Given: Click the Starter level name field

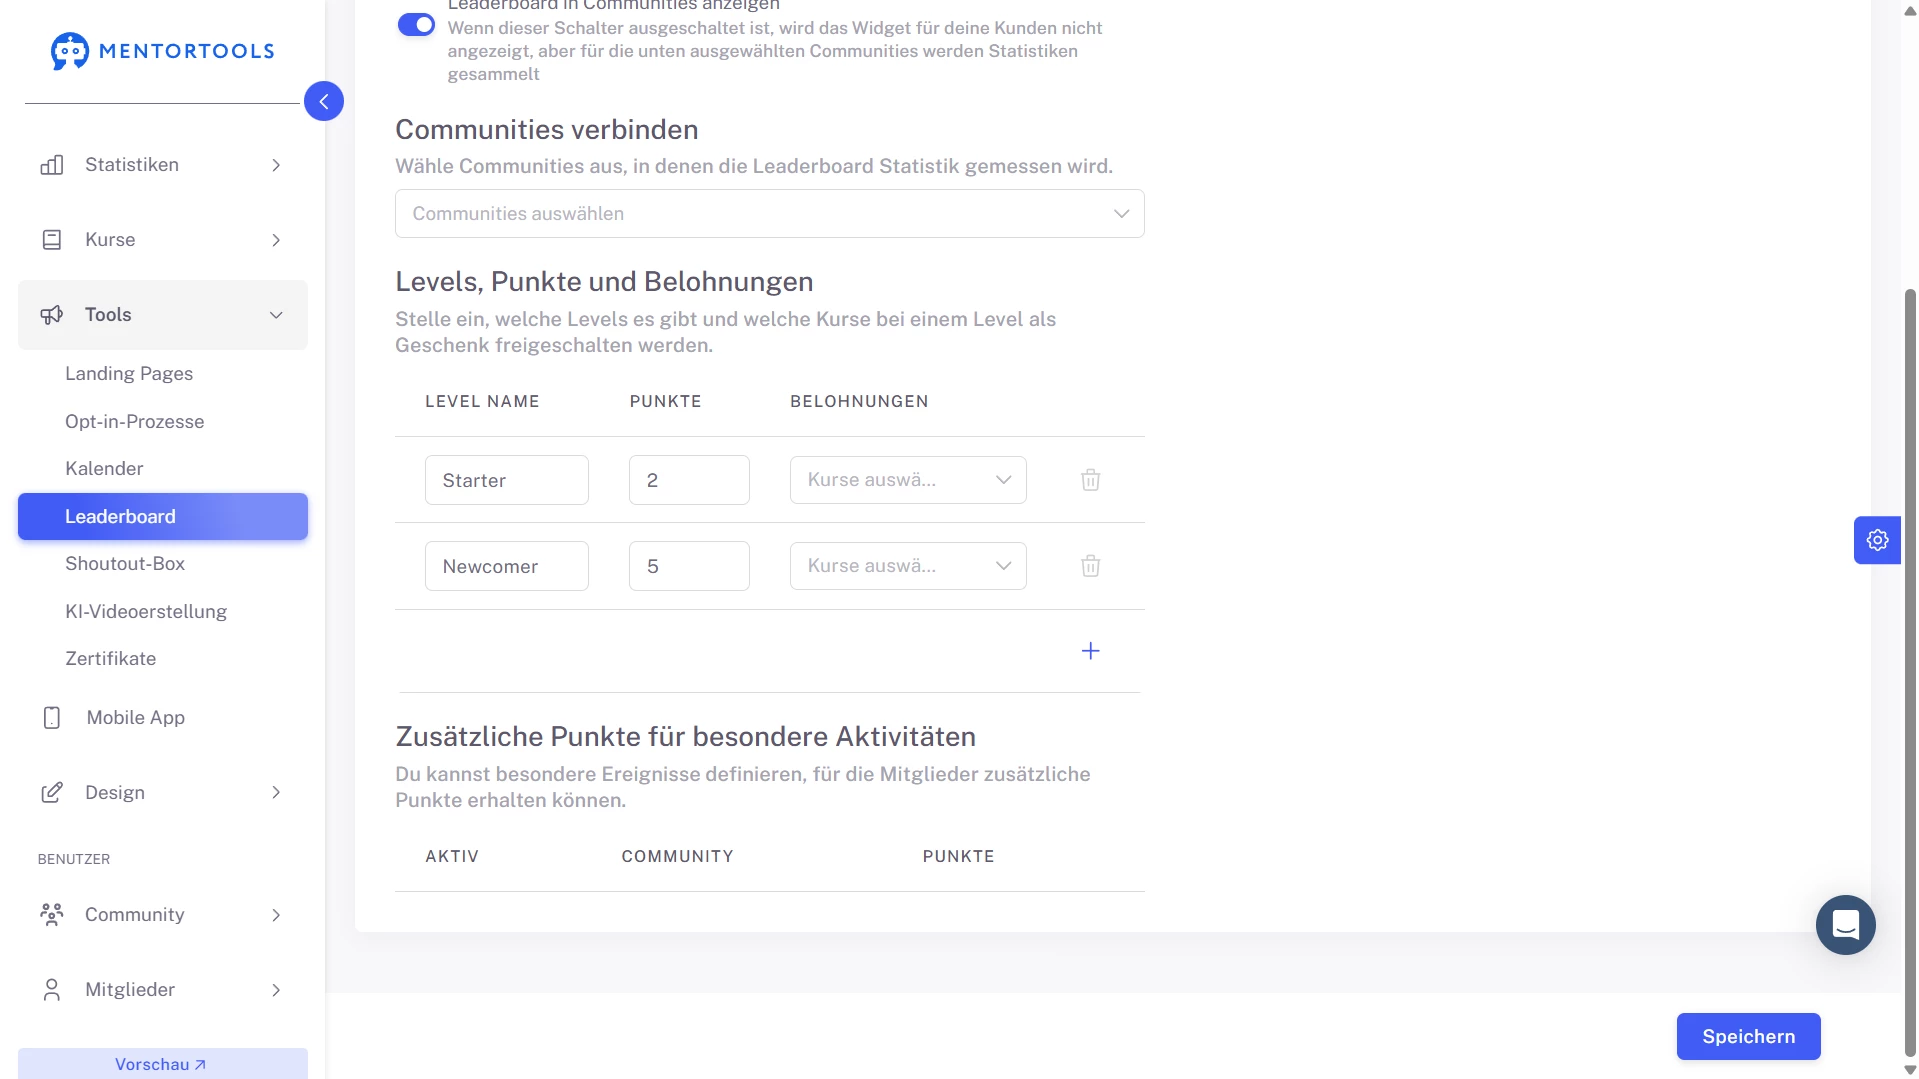Looking at the screenshot, I should coord(506,480).
